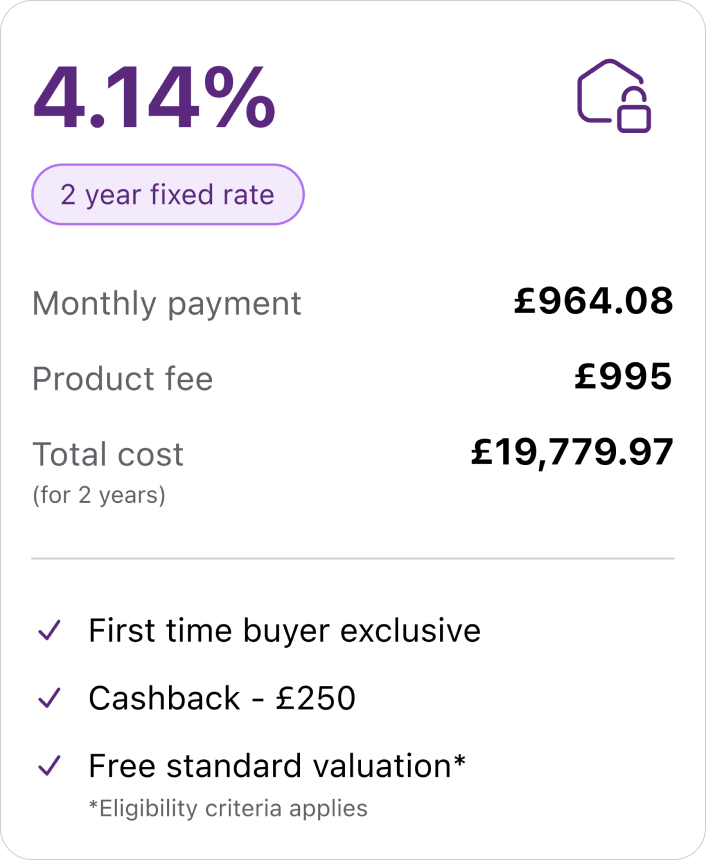
Task: Click checkmark beside First time buyer exclusive
Action: 49,631
